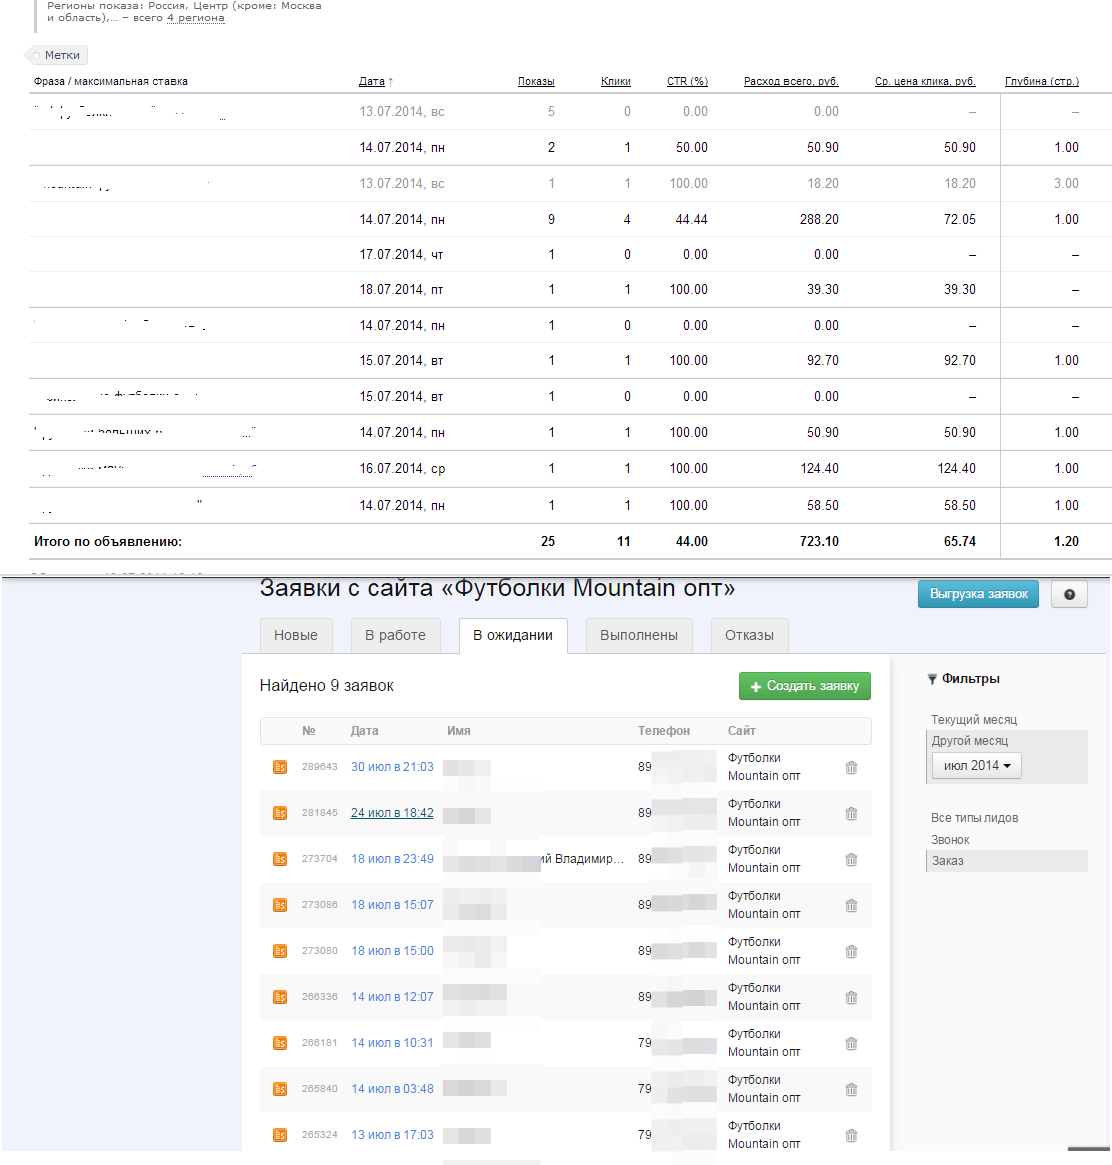Image resolution: width=1112 pixels, height=1165 pixels.
Task: Open request dated 14 июл в 03:48
Action: click(392, 1089)
